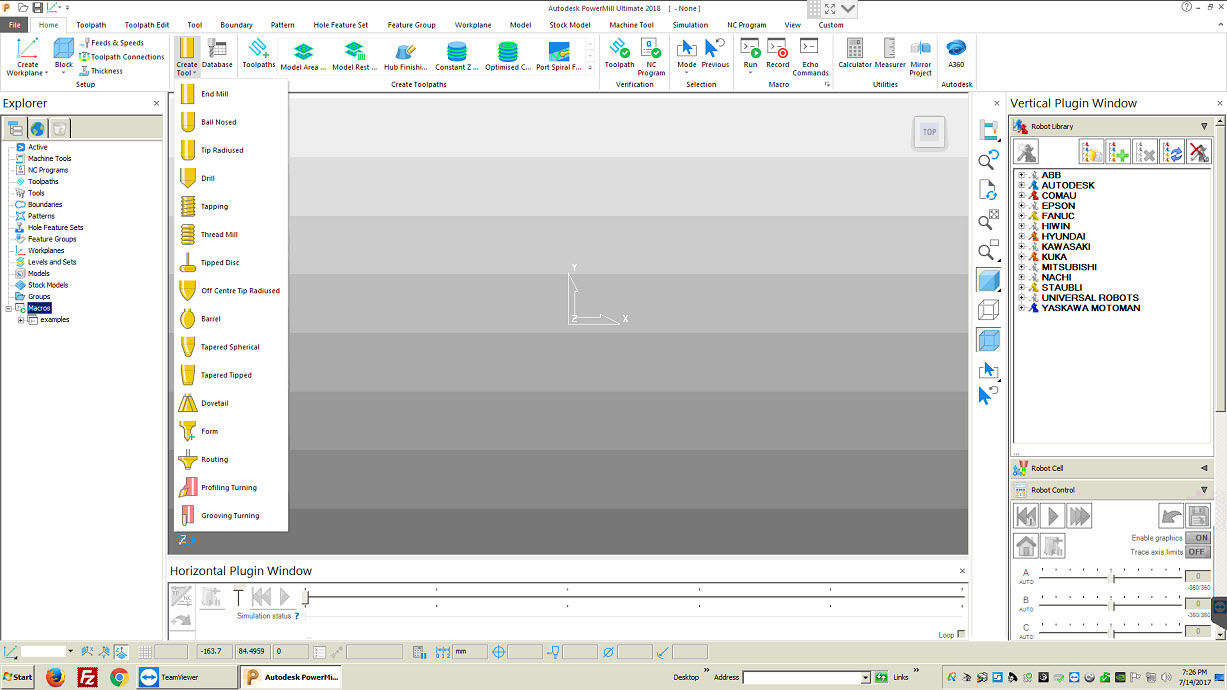
Task: Expand YASKAWA MOTOMAN tree node
Action: [x=1022, y=308]
